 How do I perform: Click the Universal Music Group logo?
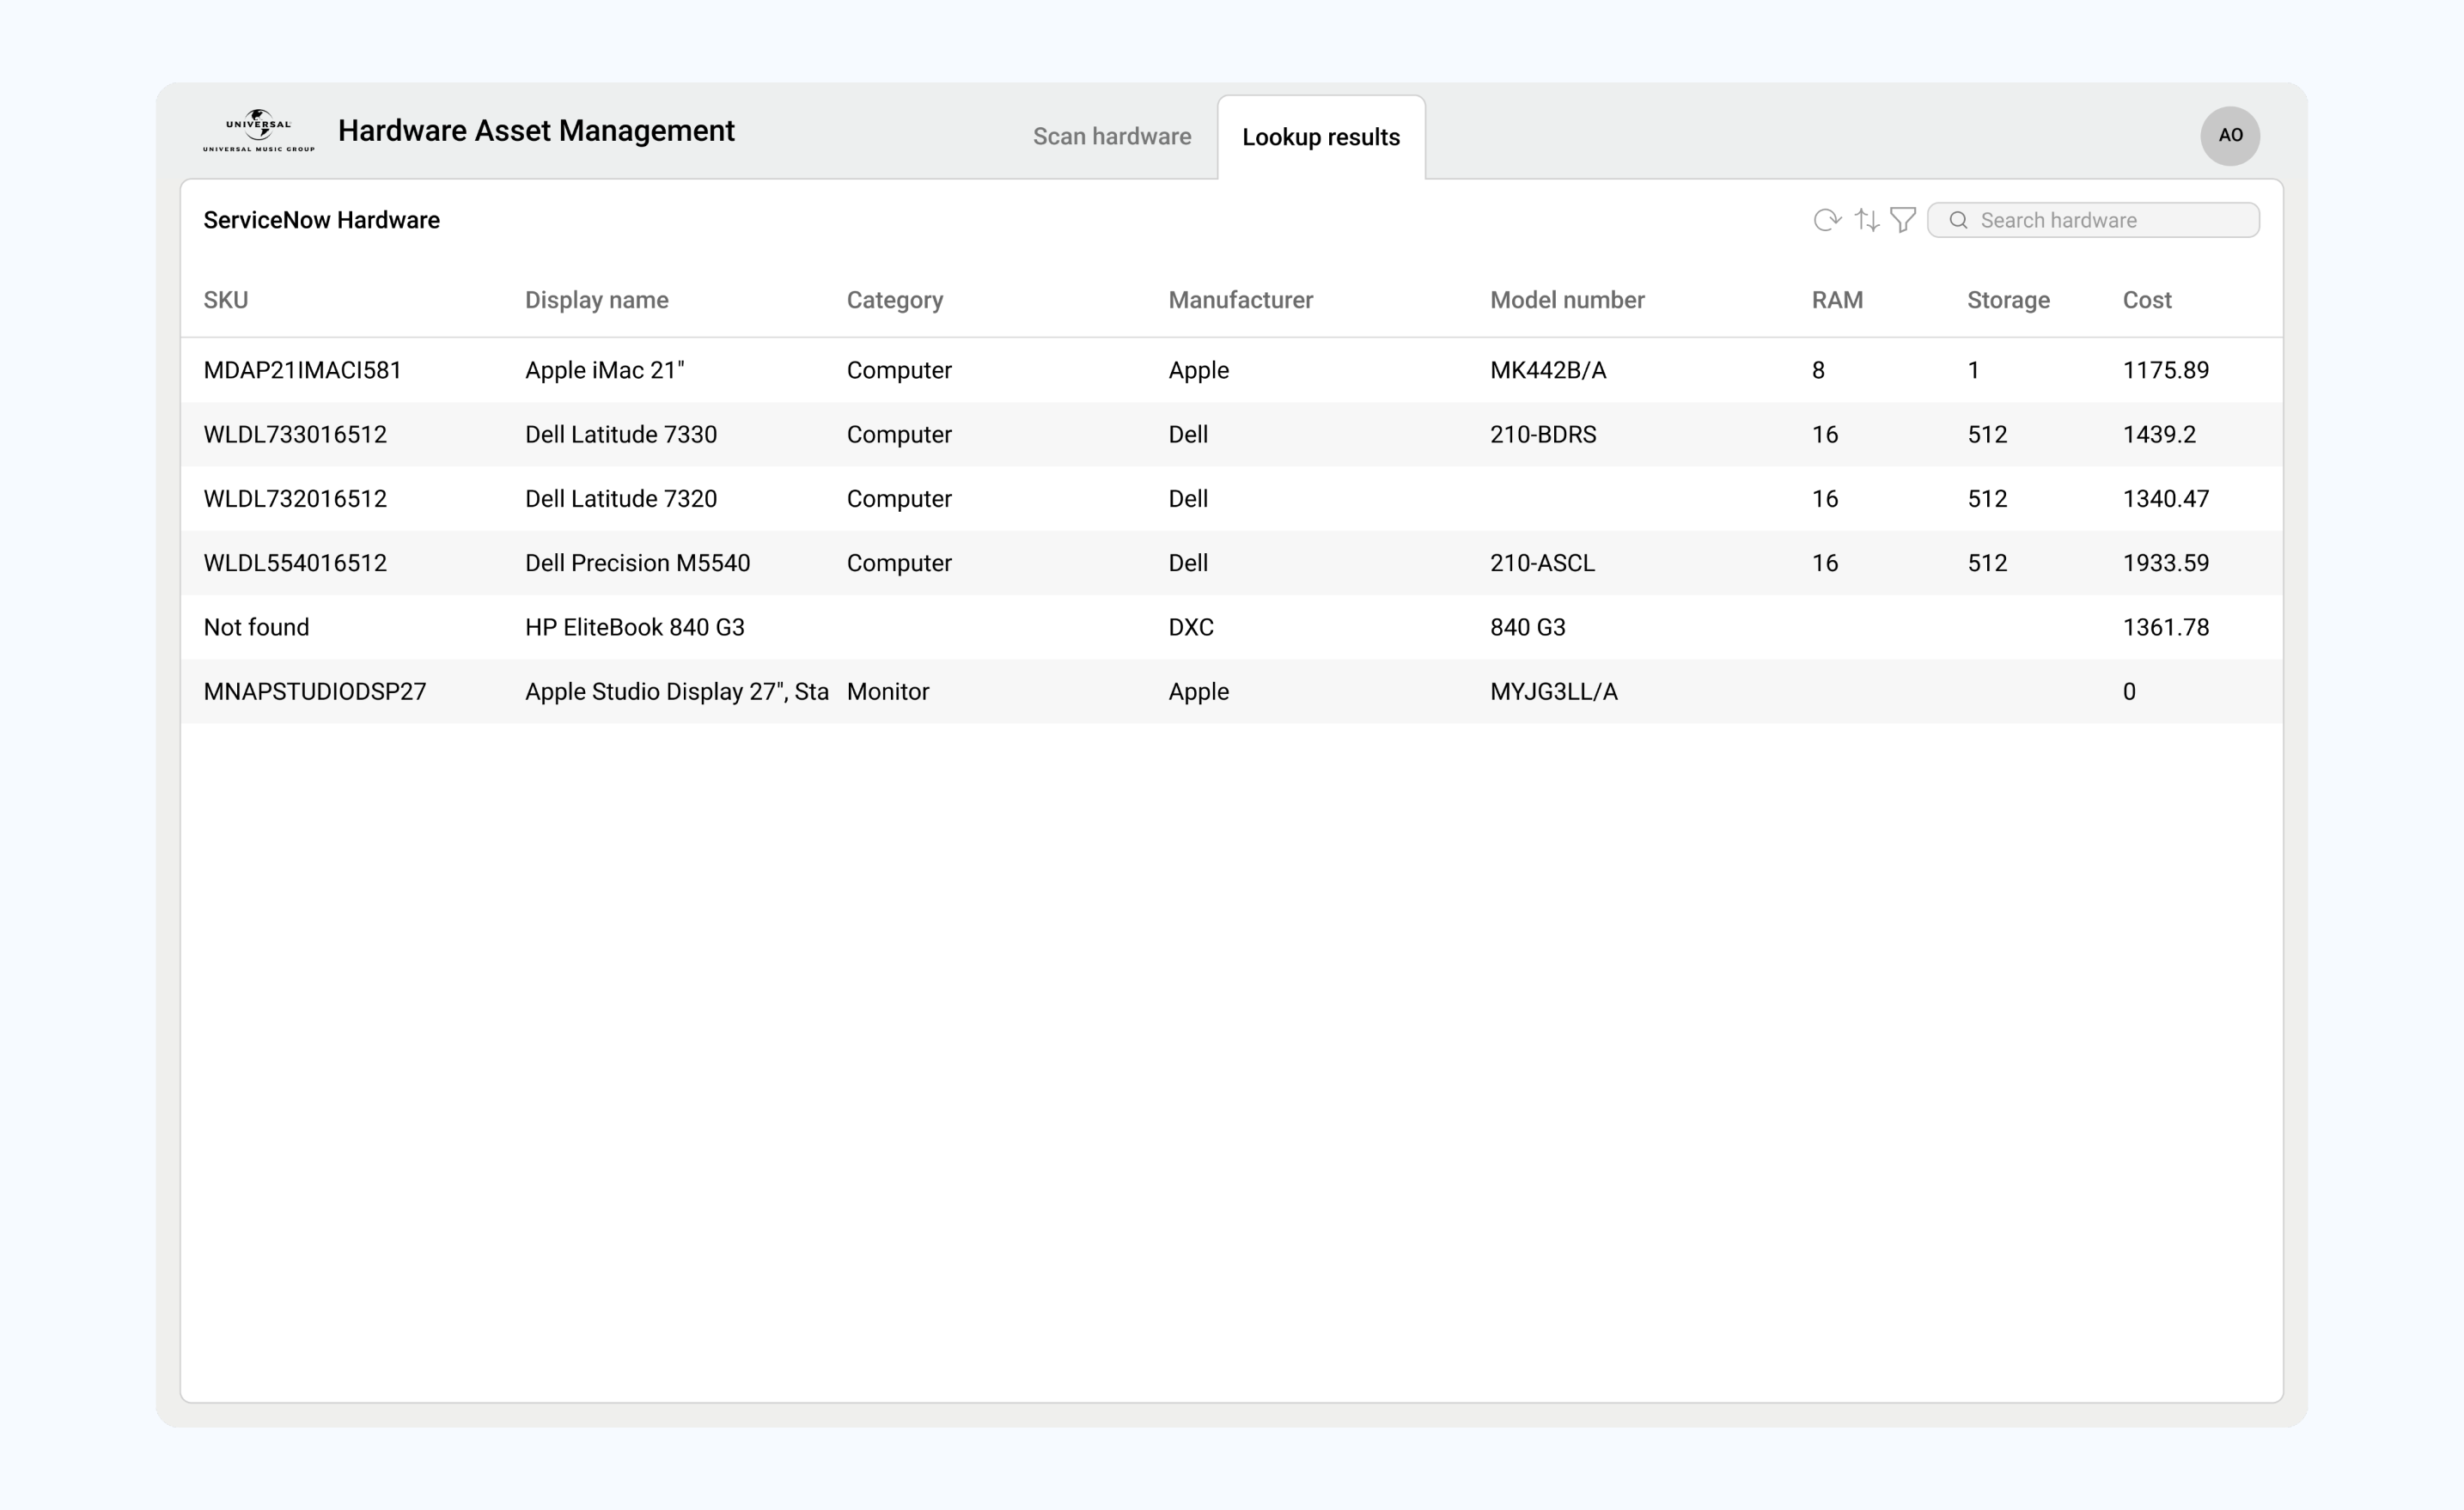pyautogui.click(x=259, y=131)
